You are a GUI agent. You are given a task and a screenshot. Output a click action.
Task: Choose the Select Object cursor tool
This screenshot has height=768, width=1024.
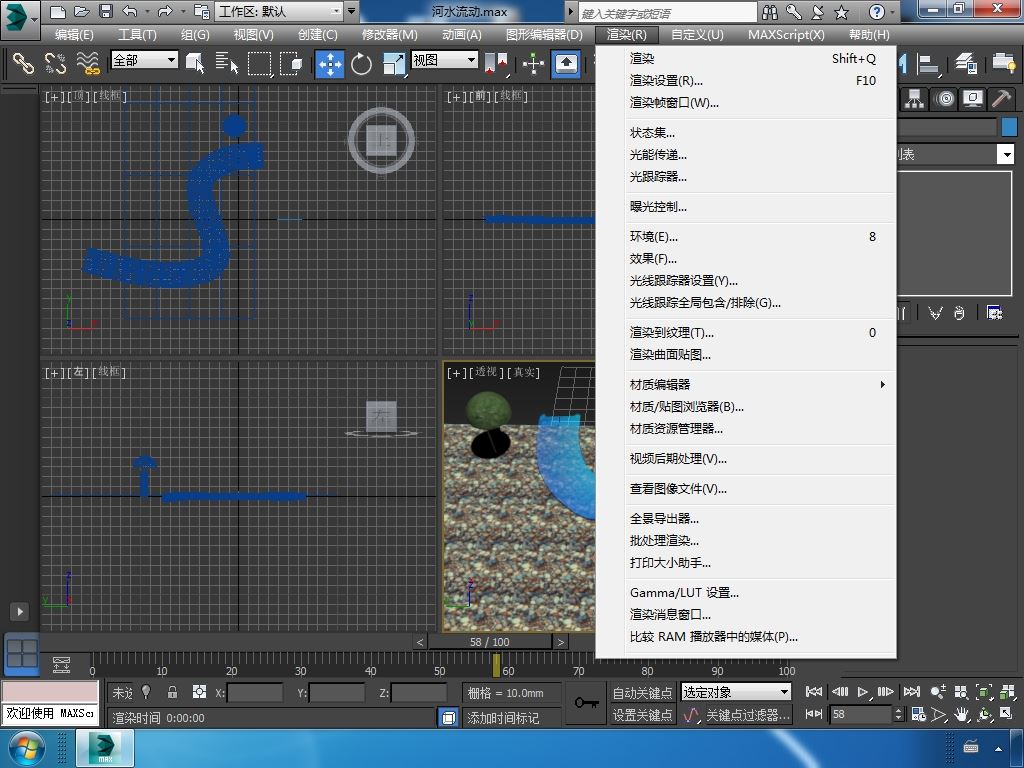point(195,63)
